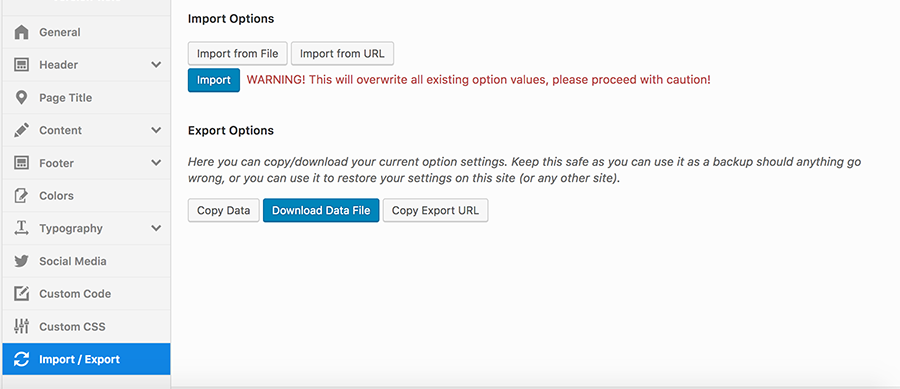Click the Header layout icon
The height and width of the screenshot is (389, 900).
pyautogui.click(x=21, y=65)
